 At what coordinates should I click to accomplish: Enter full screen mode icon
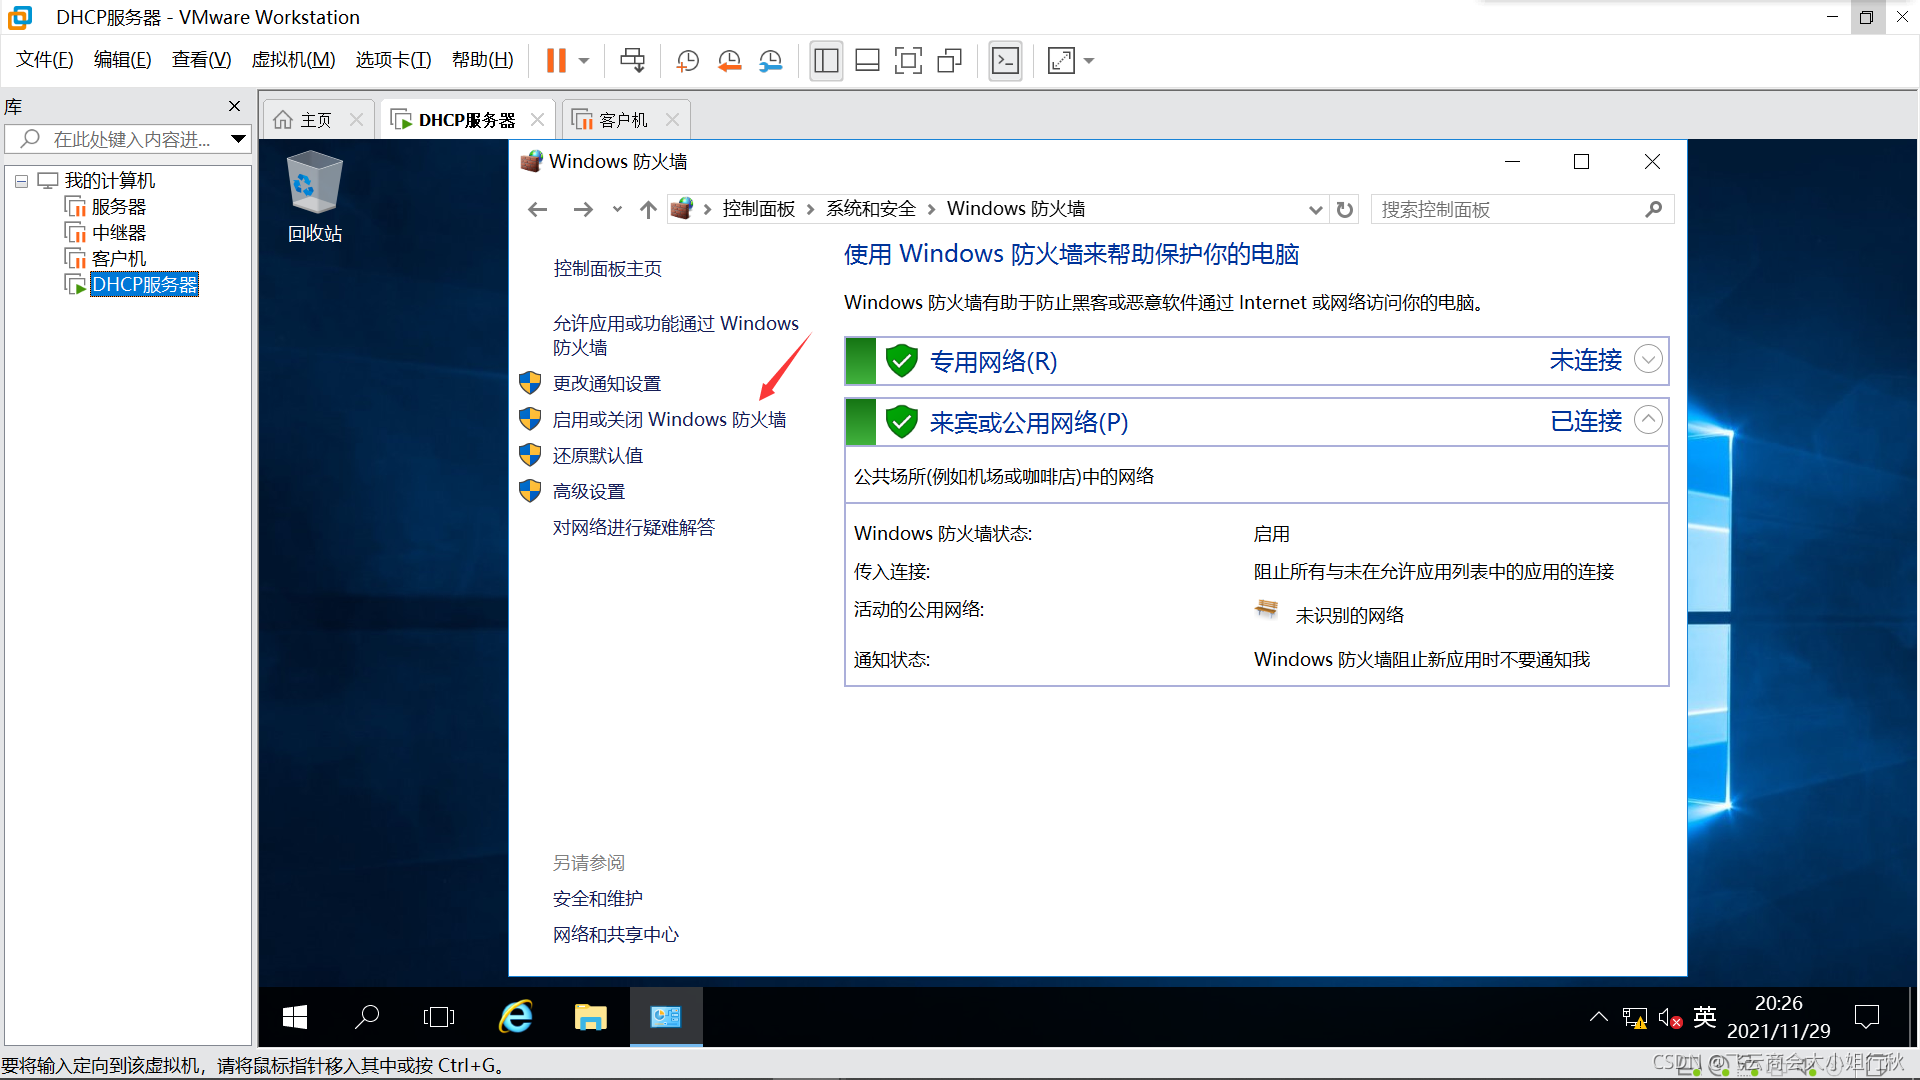click(x=908, y=61)
